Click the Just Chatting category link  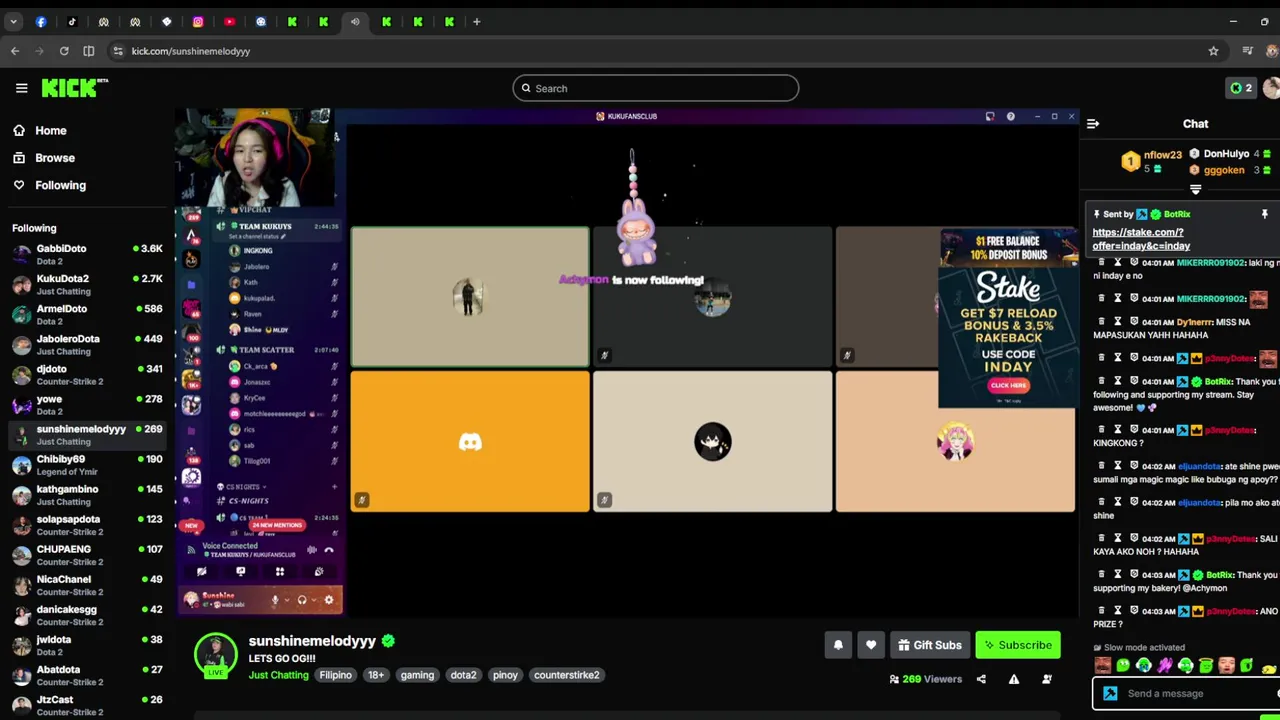tap(278, 675)
